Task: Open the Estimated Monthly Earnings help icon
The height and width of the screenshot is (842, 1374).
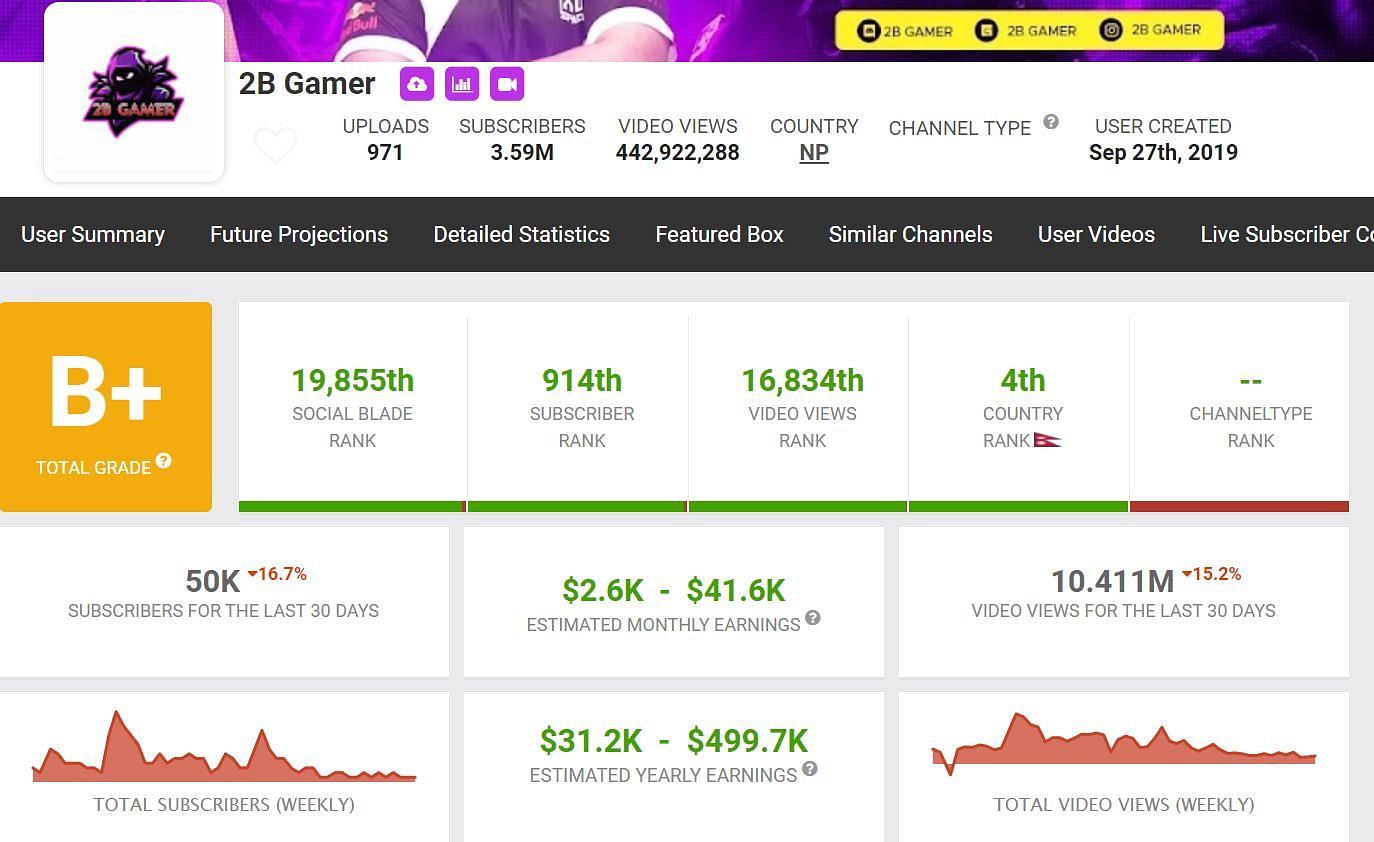Action: click(x=813, y=618)
